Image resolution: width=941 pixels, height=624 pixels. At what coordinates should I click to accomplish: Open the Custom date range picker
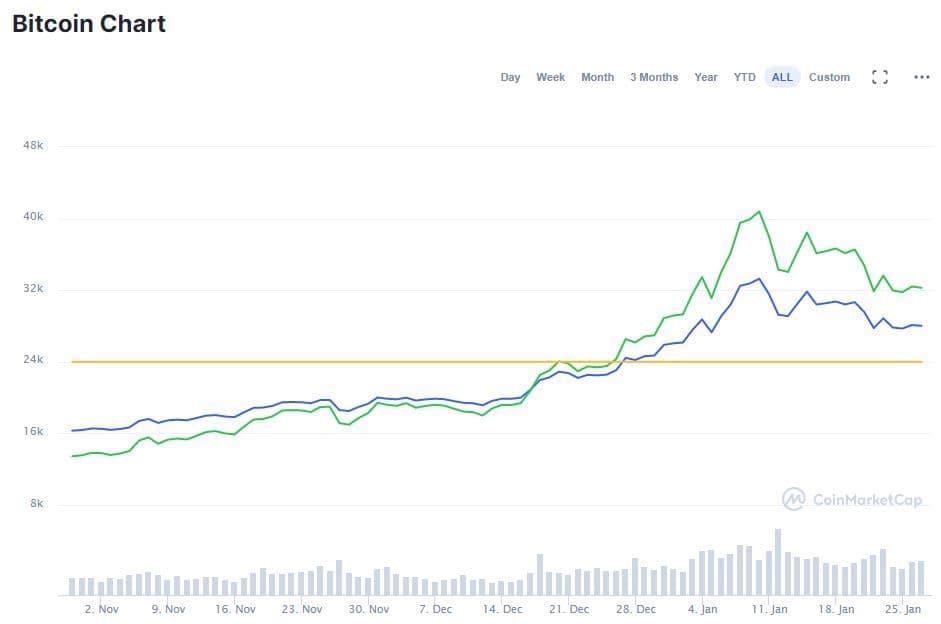(829, 77)
